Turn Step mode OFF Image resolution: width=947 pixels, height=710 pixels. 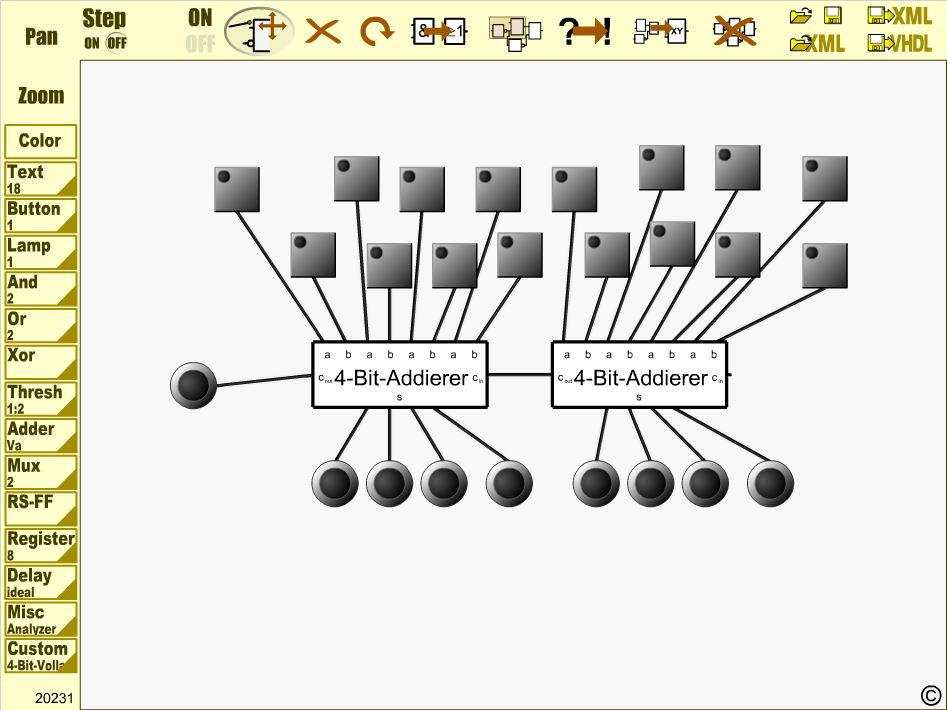pyautogui.click(x=116, y=43)
